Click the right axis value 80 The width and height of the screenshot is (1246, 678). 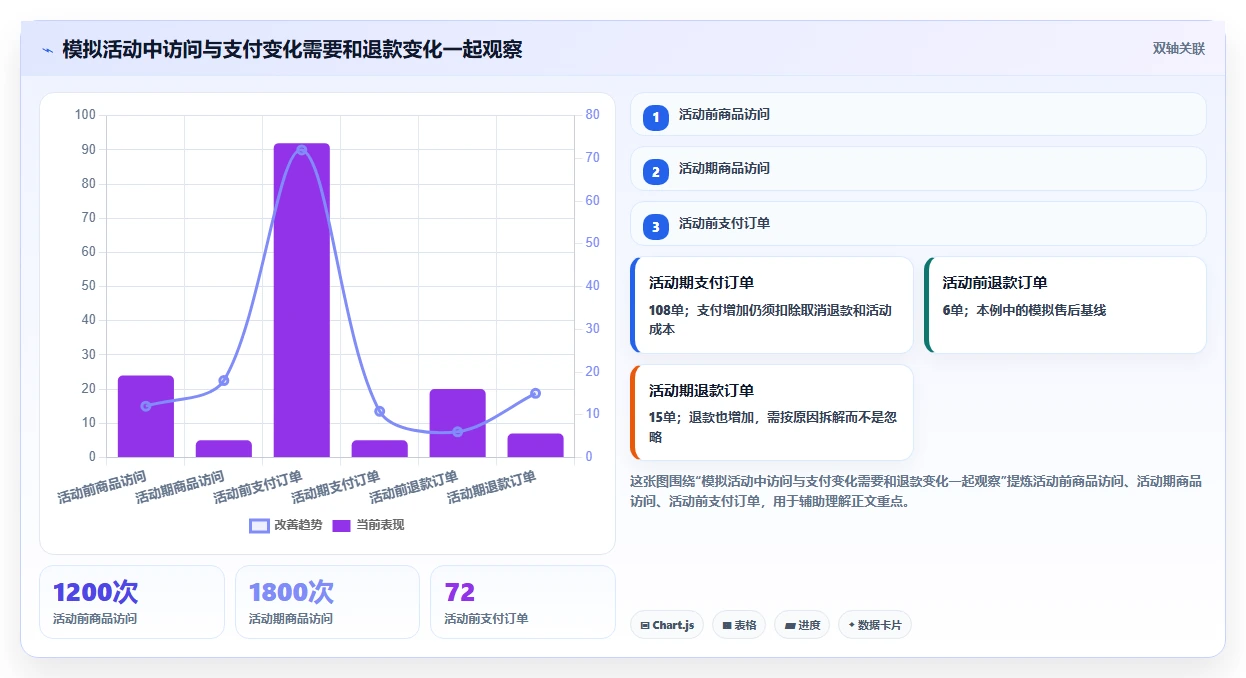pos(592,115)
